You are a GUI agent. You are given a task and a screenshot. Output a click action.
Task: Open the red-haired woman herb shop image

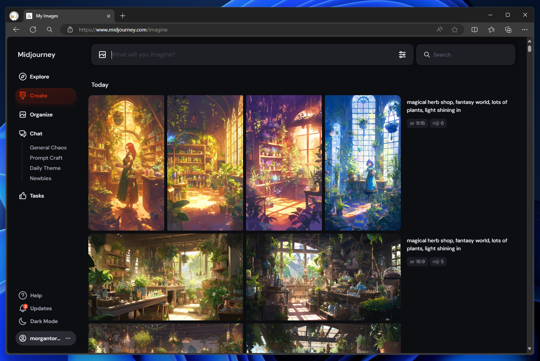coord(126,163)
